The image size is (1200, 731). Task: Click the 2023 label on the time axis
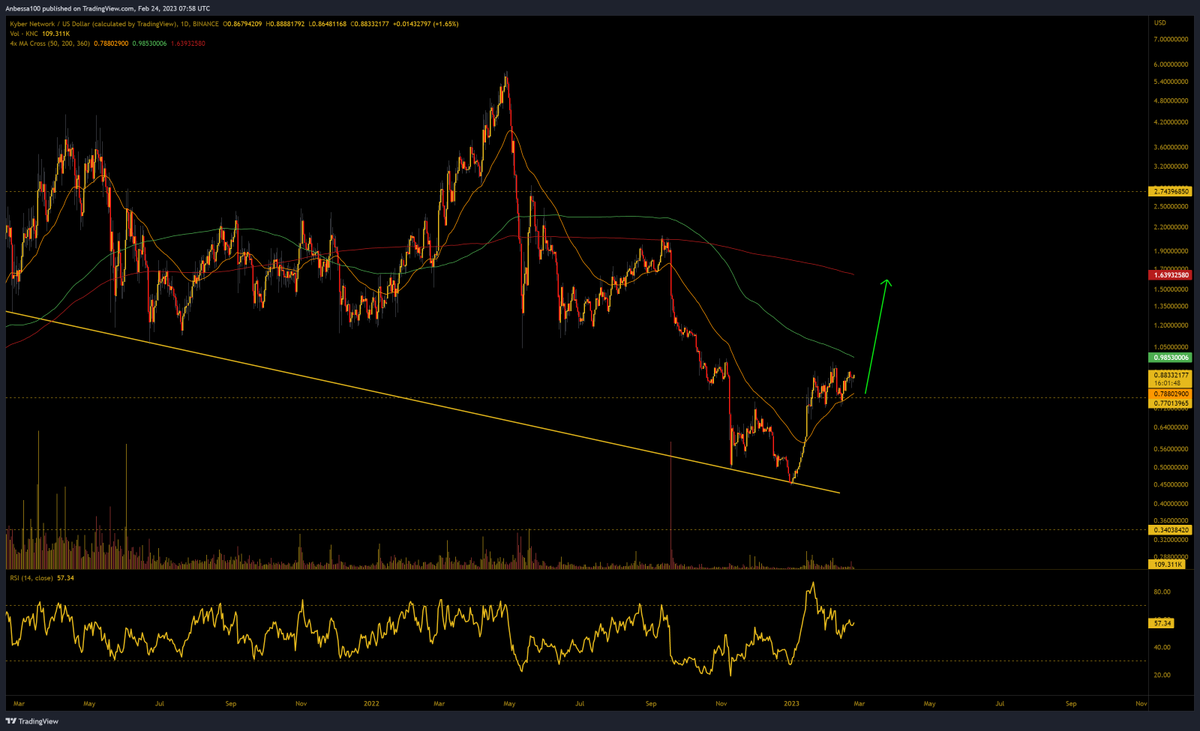click(789, 703)
